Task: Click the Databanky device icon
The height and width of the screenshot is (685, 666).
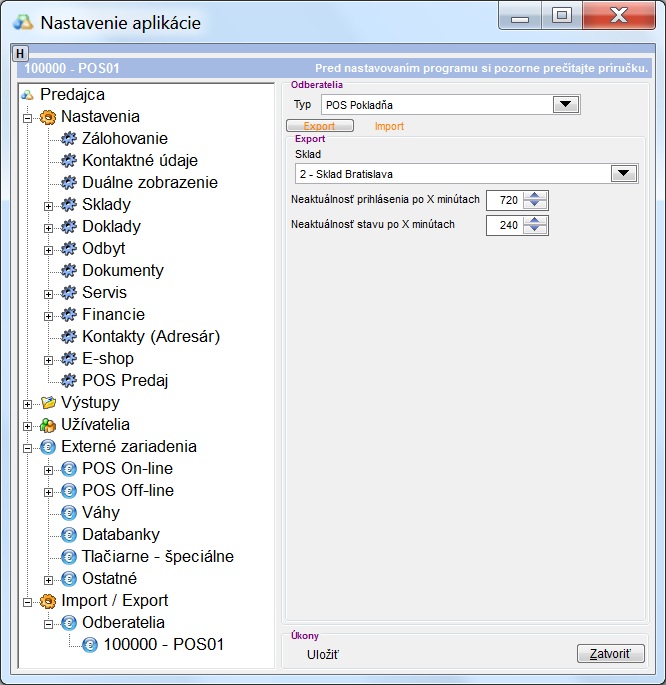Action: pos(69,535)
